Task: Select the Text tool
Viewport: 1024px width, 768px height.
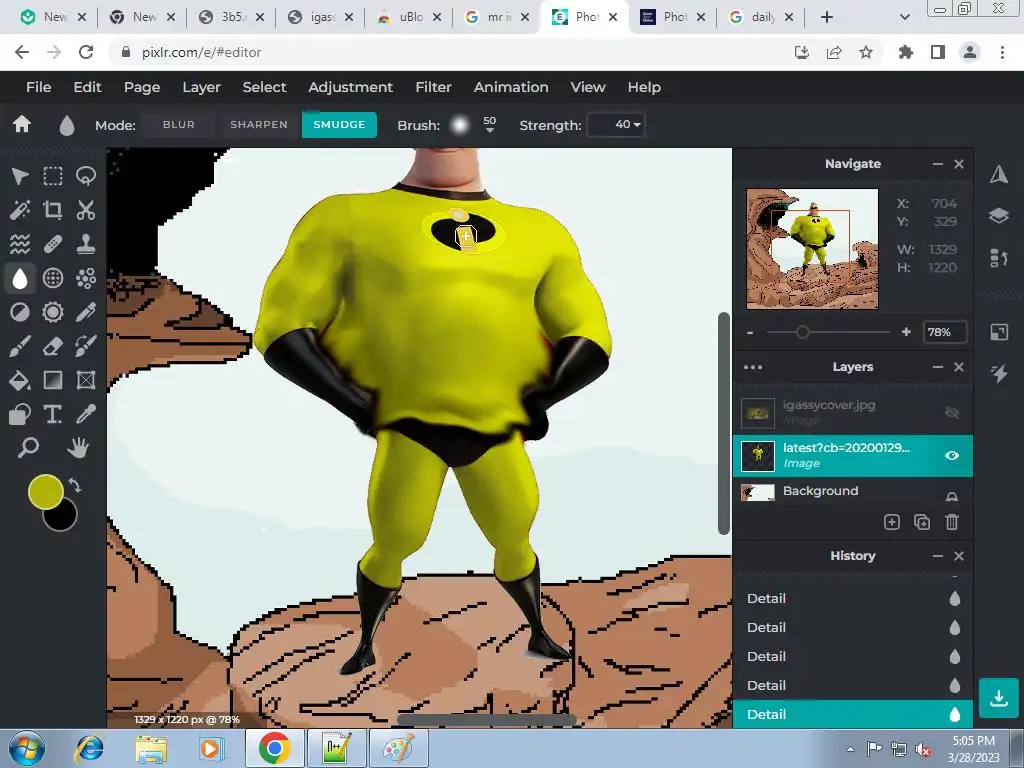Action: [x=53, y=414]
